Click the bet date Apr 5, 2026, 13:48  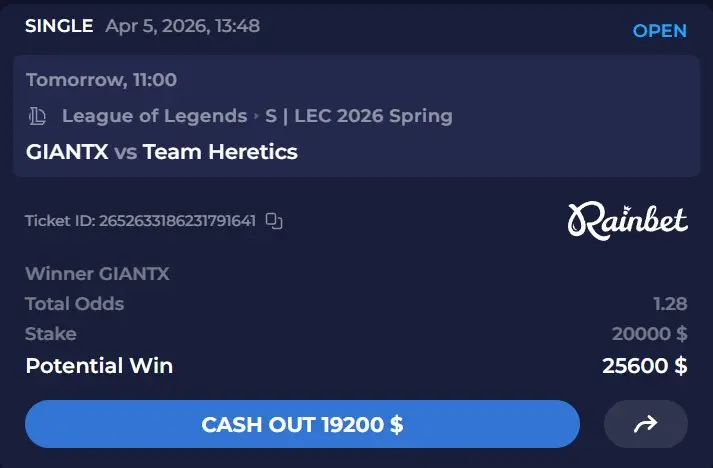tap(183, 26)
